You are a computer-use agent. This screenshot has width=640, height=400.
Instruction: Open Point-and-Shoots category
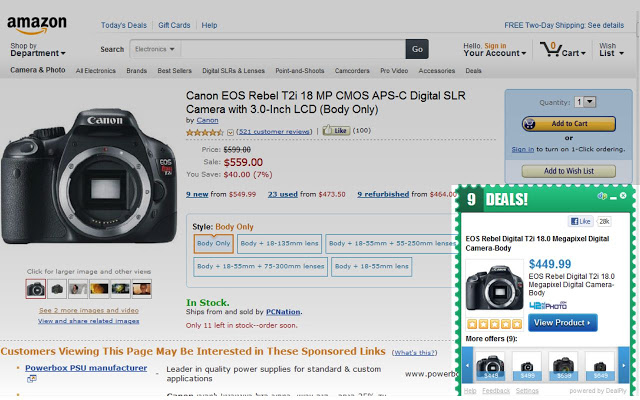[300, 71]
